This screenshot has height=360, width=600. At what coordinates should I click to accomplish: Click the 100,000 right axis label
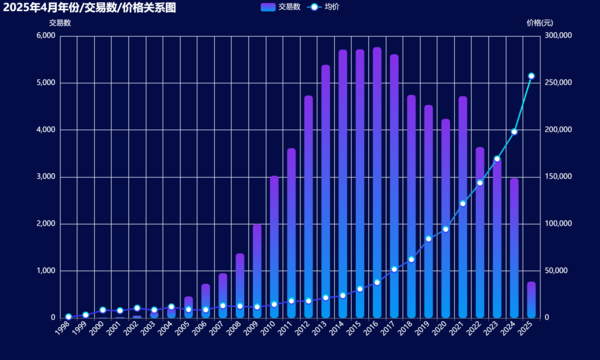click(x=558, y=223)
